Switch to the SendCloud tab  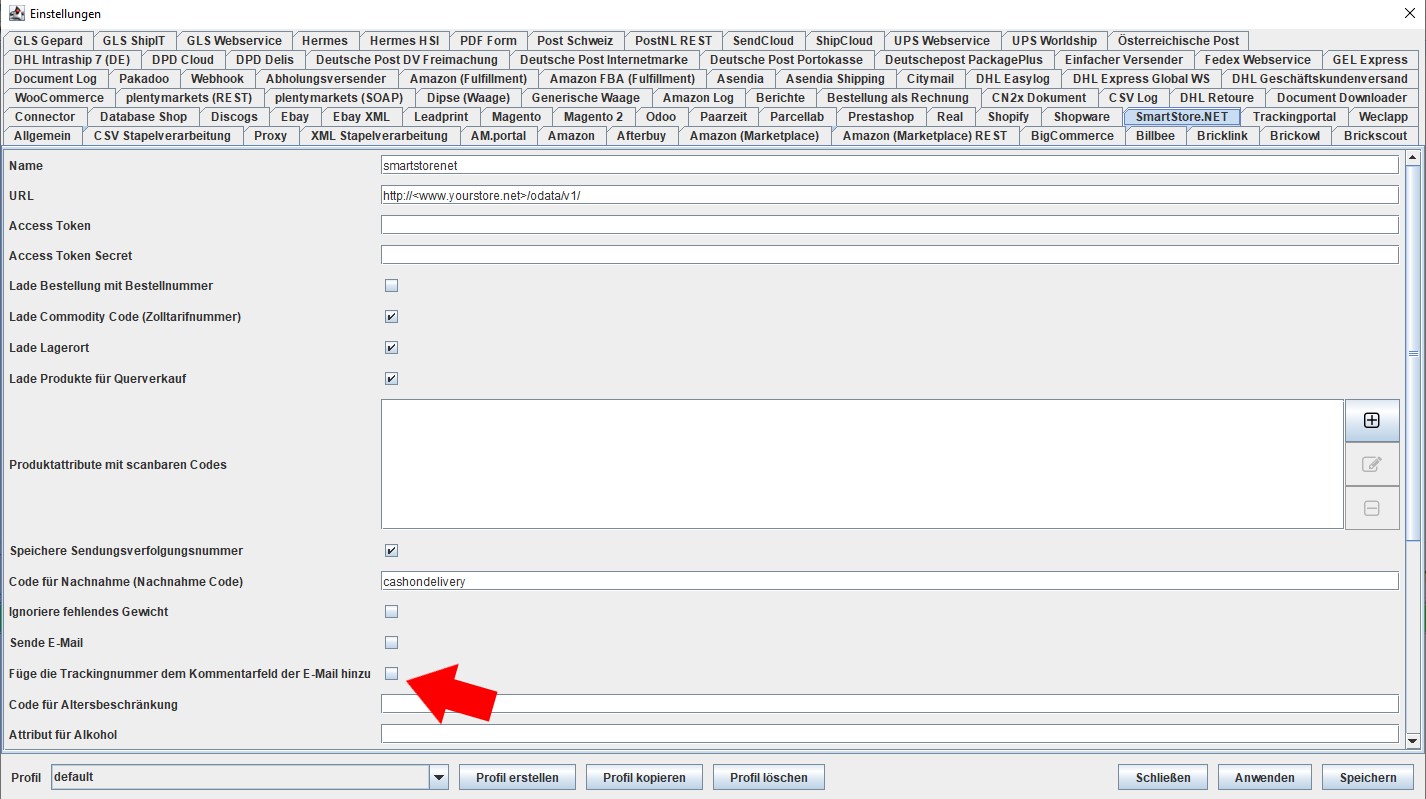763,41
